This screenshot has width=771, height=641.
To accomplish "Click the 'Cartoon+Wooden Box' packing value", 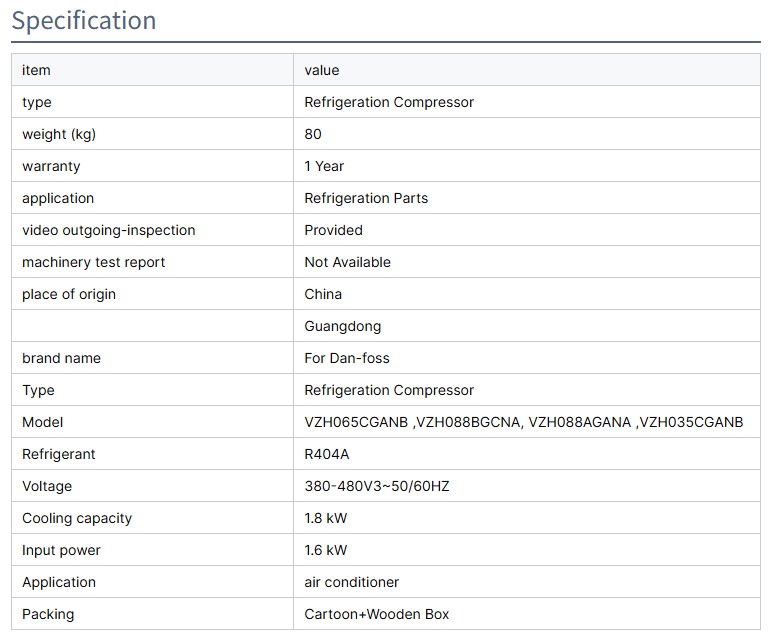I will (x=377, y=614).
